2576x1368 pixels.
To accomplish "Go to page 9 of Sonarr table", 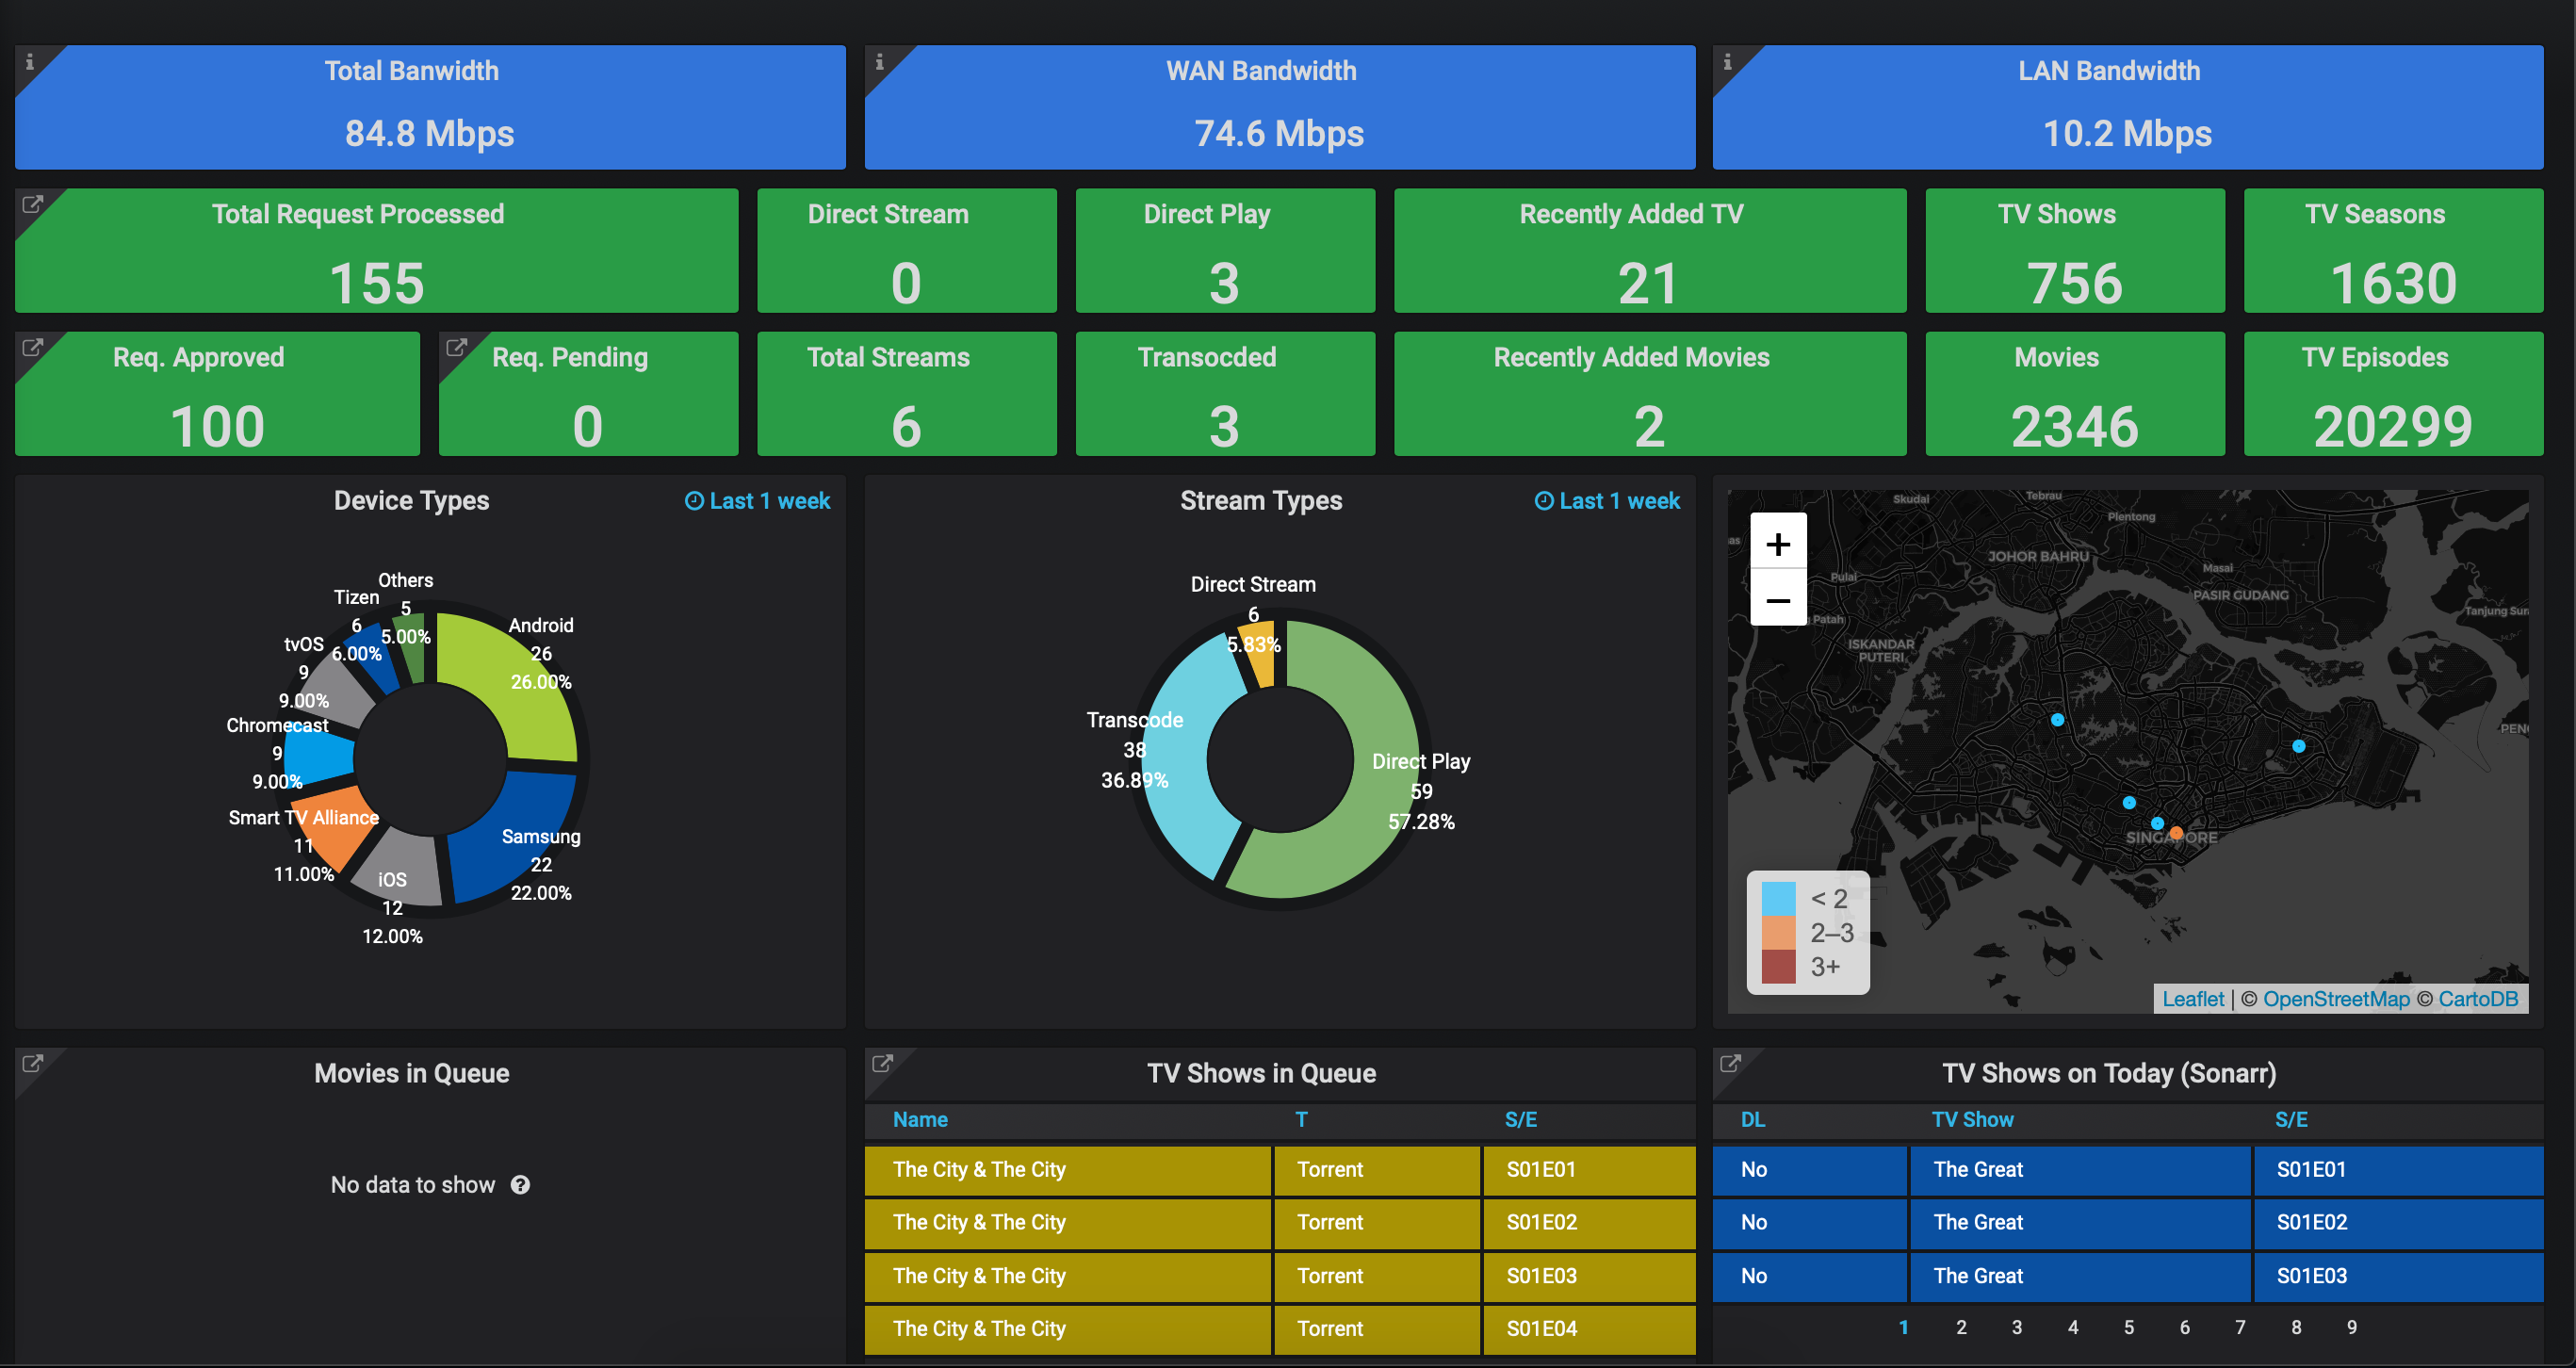I will pos(2352,1327).
